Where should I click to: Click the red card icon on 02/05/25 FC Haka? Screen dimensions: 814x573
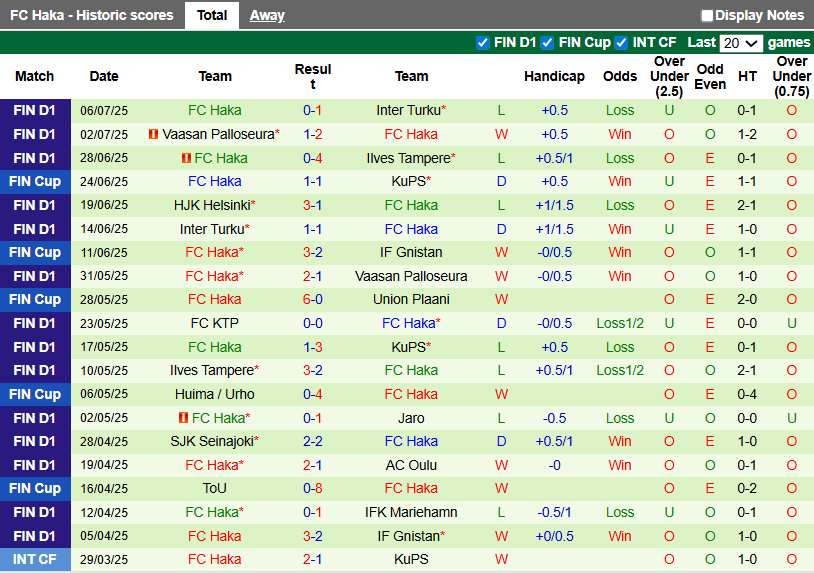point(183,418)
